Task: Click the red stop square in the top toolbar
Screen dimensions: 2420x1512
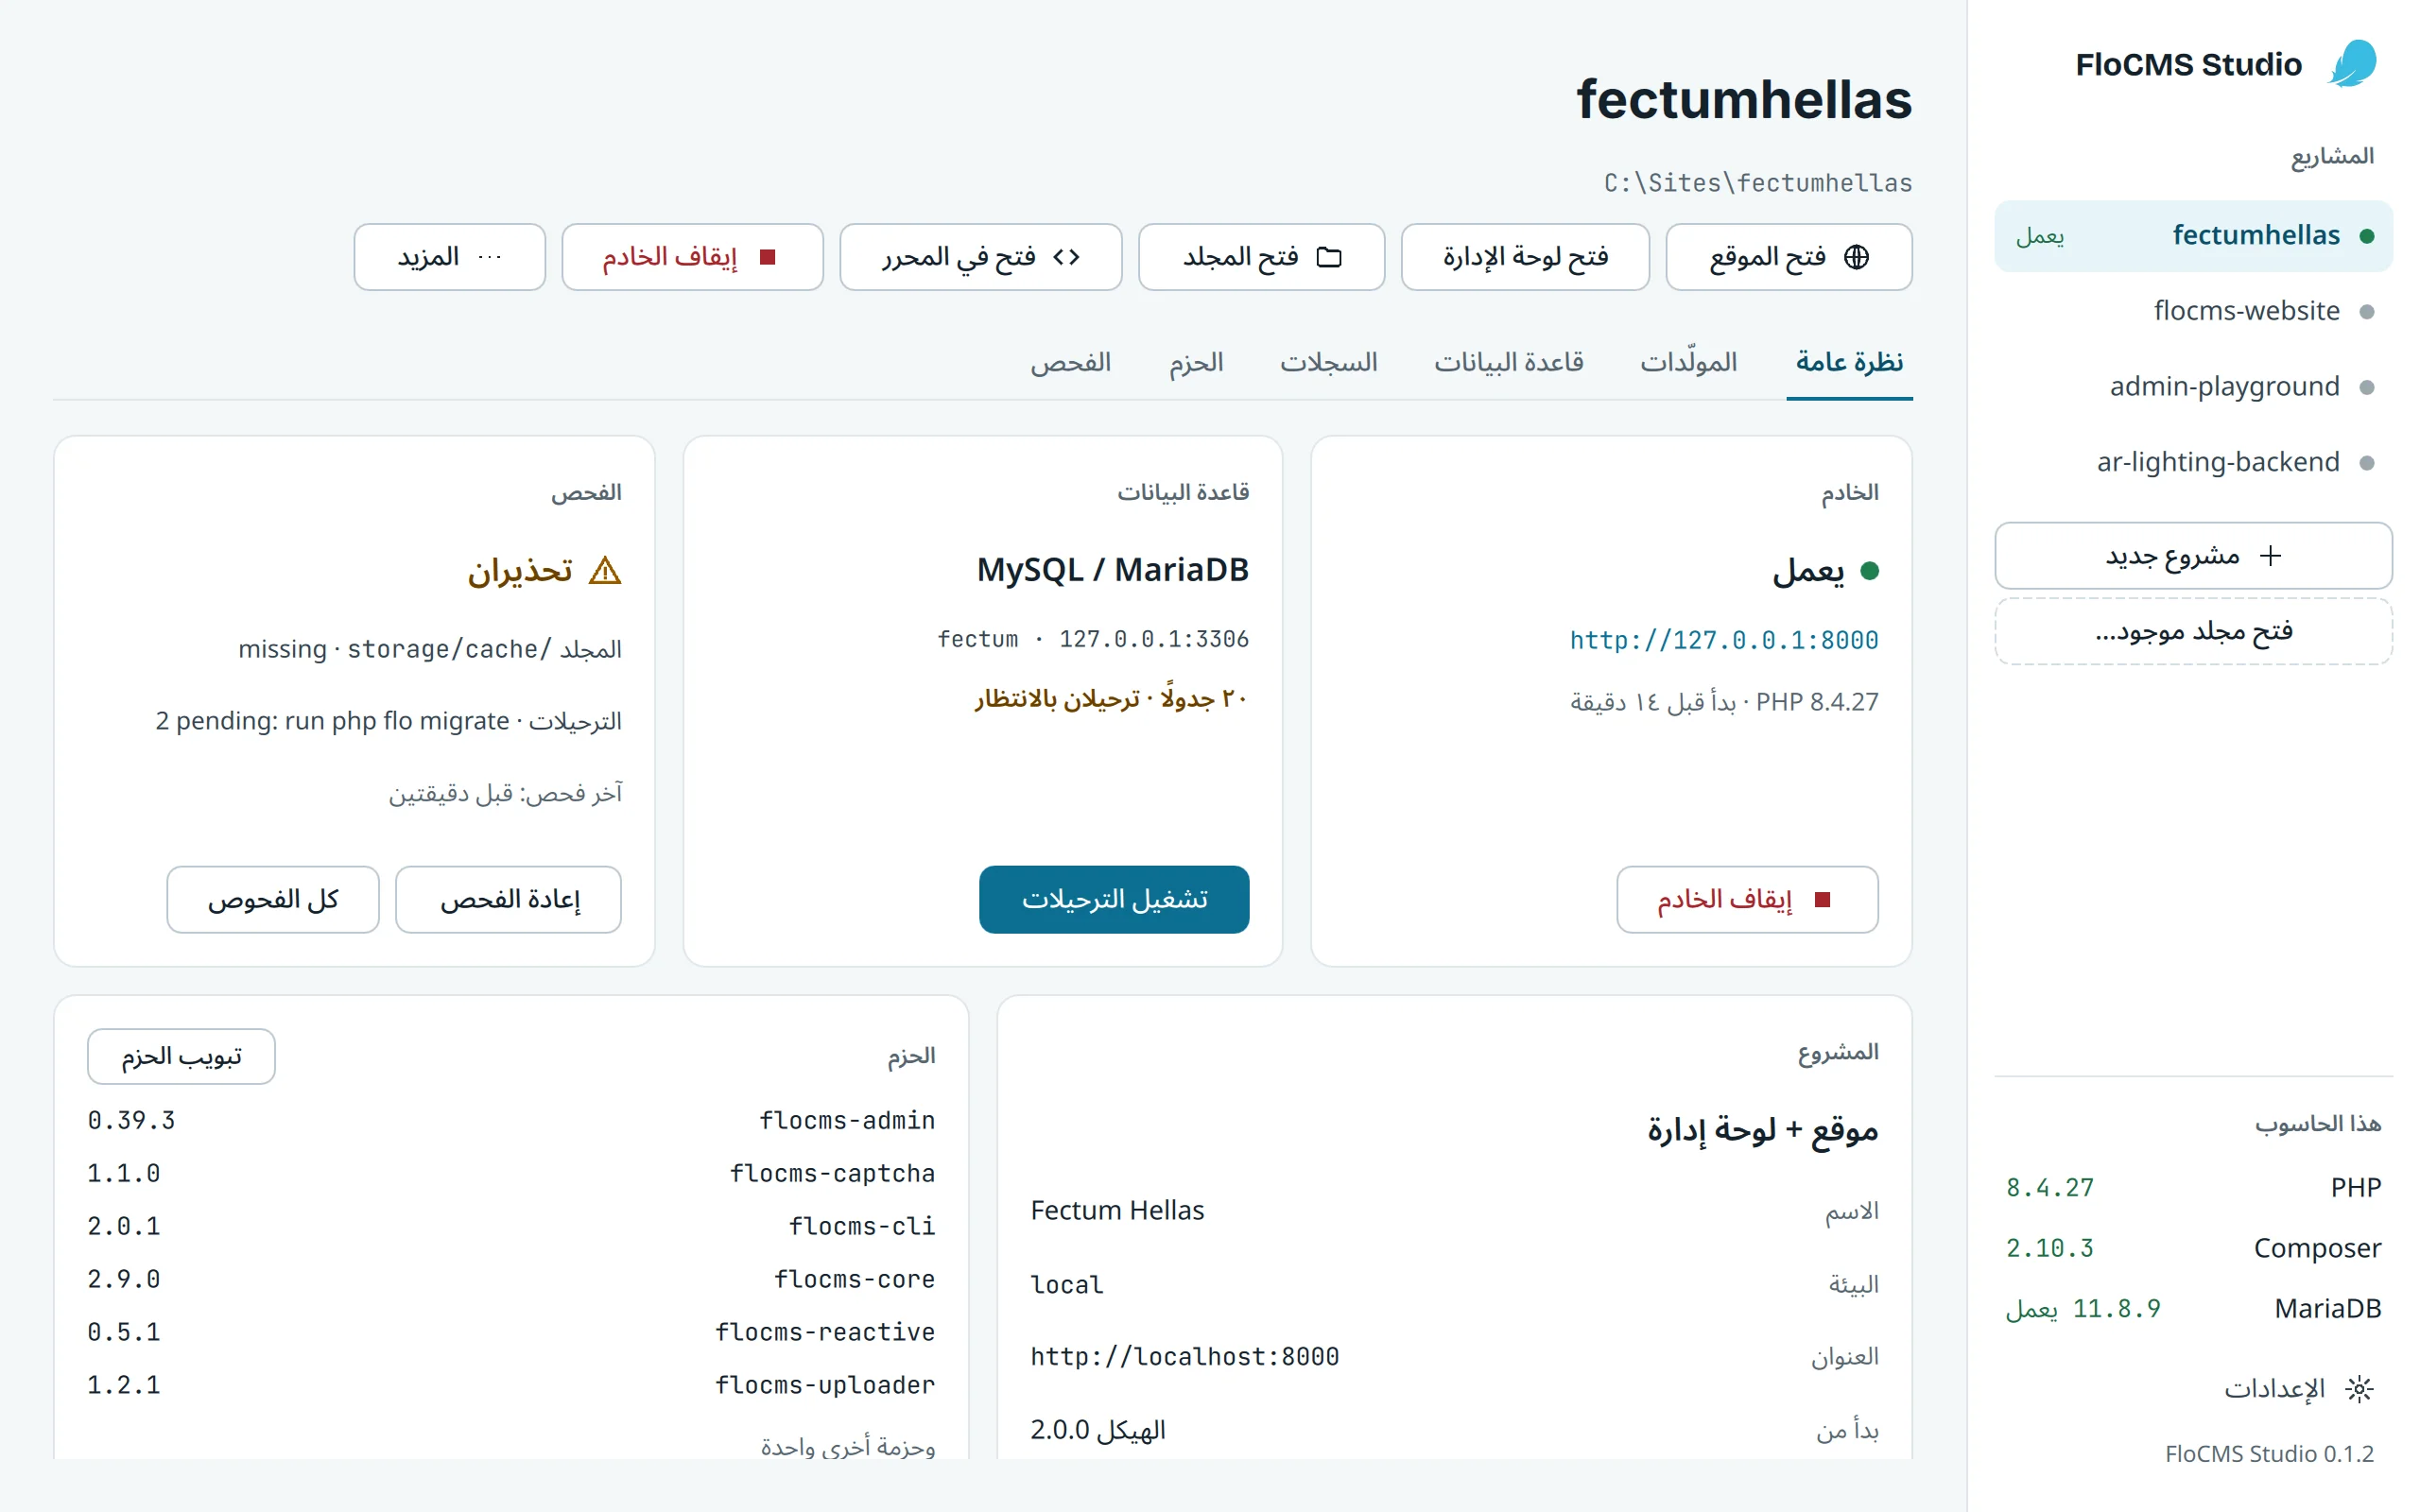Action: click(x=768, y=257)
